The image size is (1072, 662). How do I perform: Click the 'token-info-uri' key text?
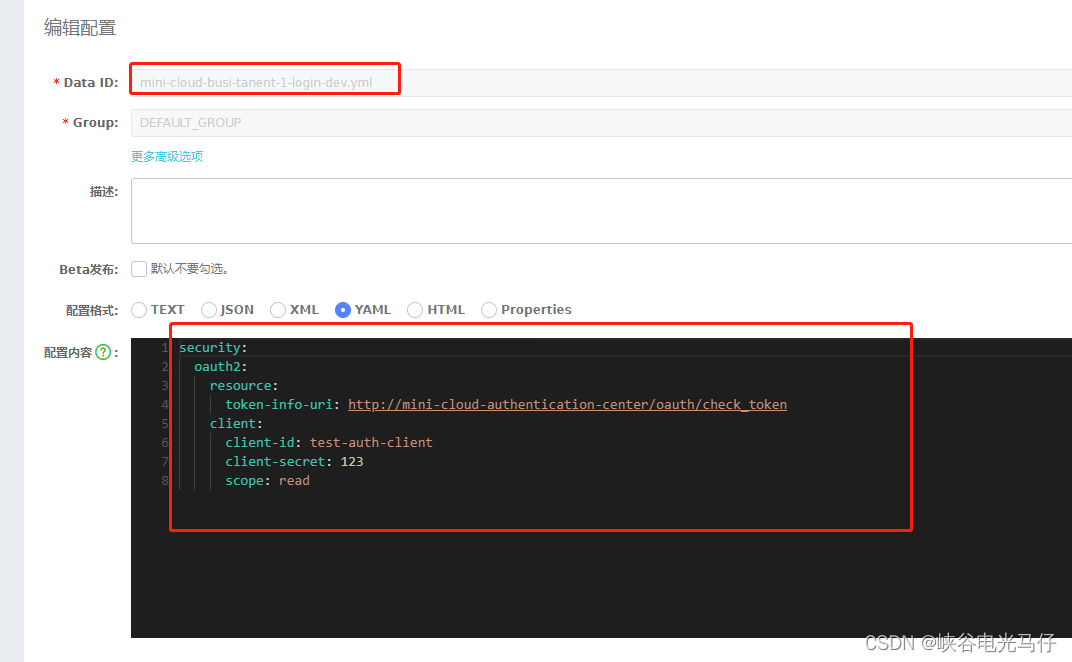[279, 404]
